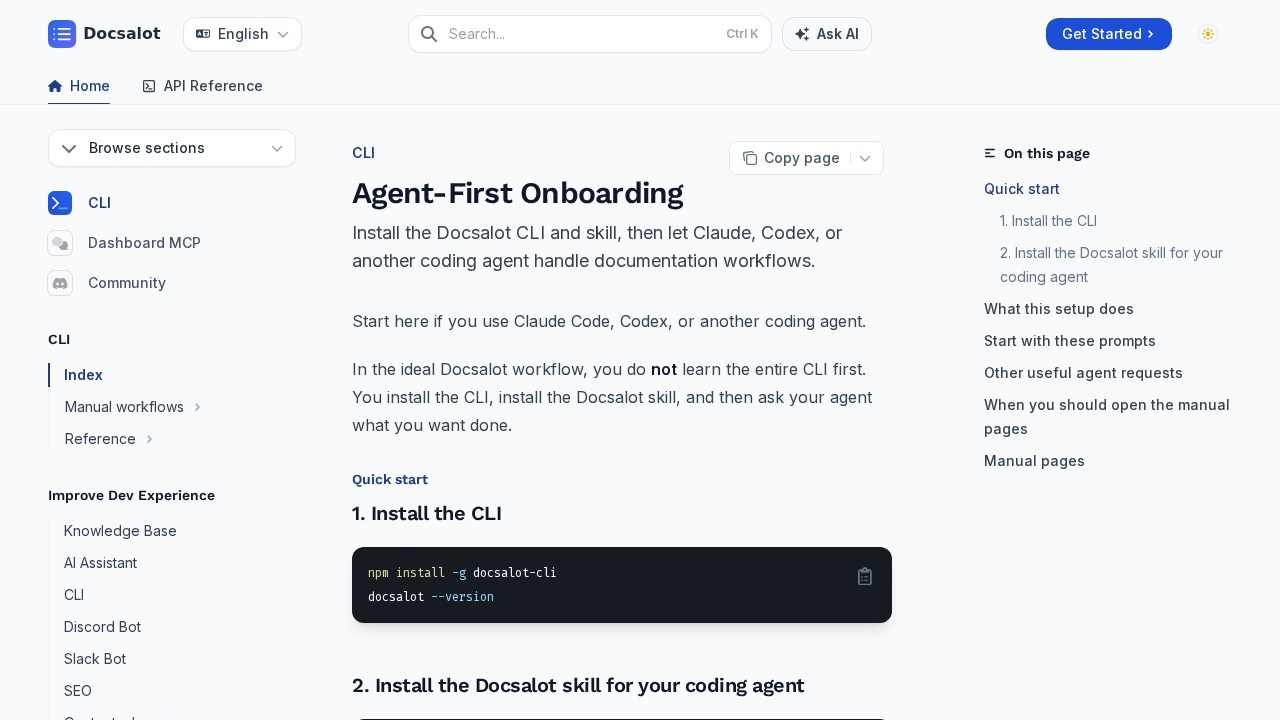Click the Docsalot logo icon
The image size is (1280, 720).
coord(62,34)
